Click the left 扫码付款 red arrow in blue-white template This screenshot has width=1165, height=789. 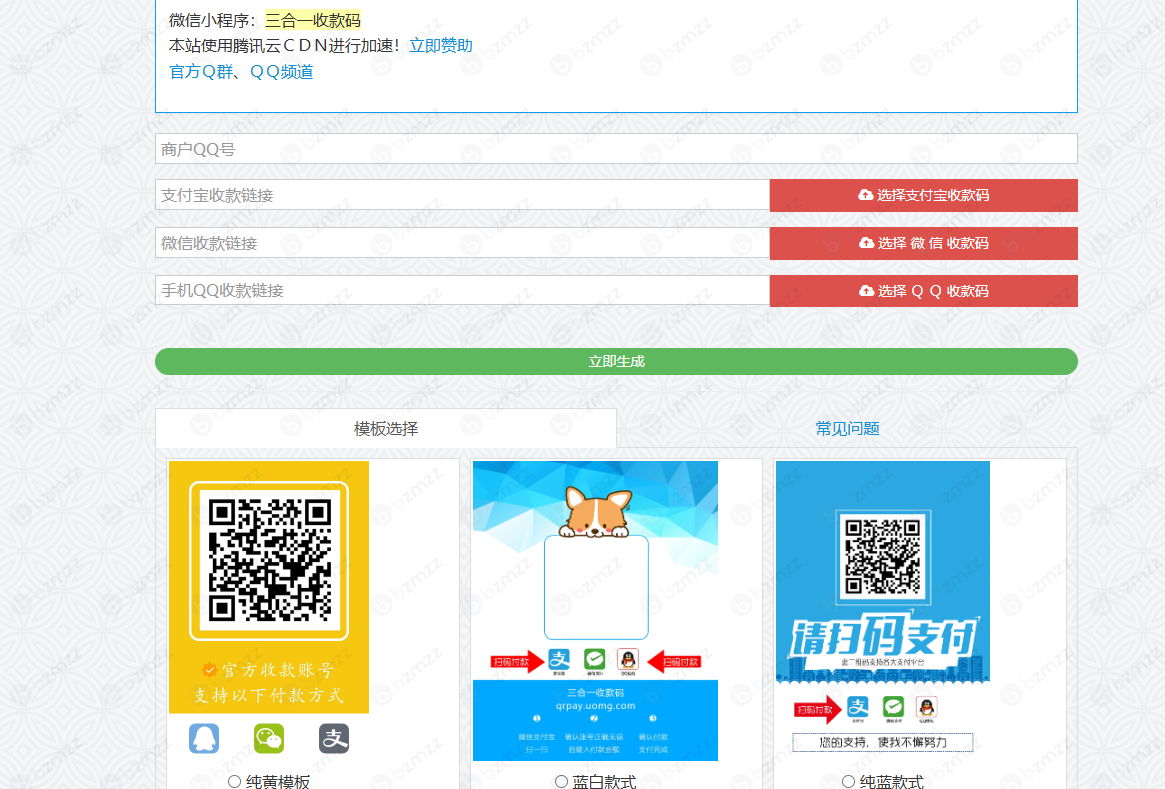pos(517,661)
